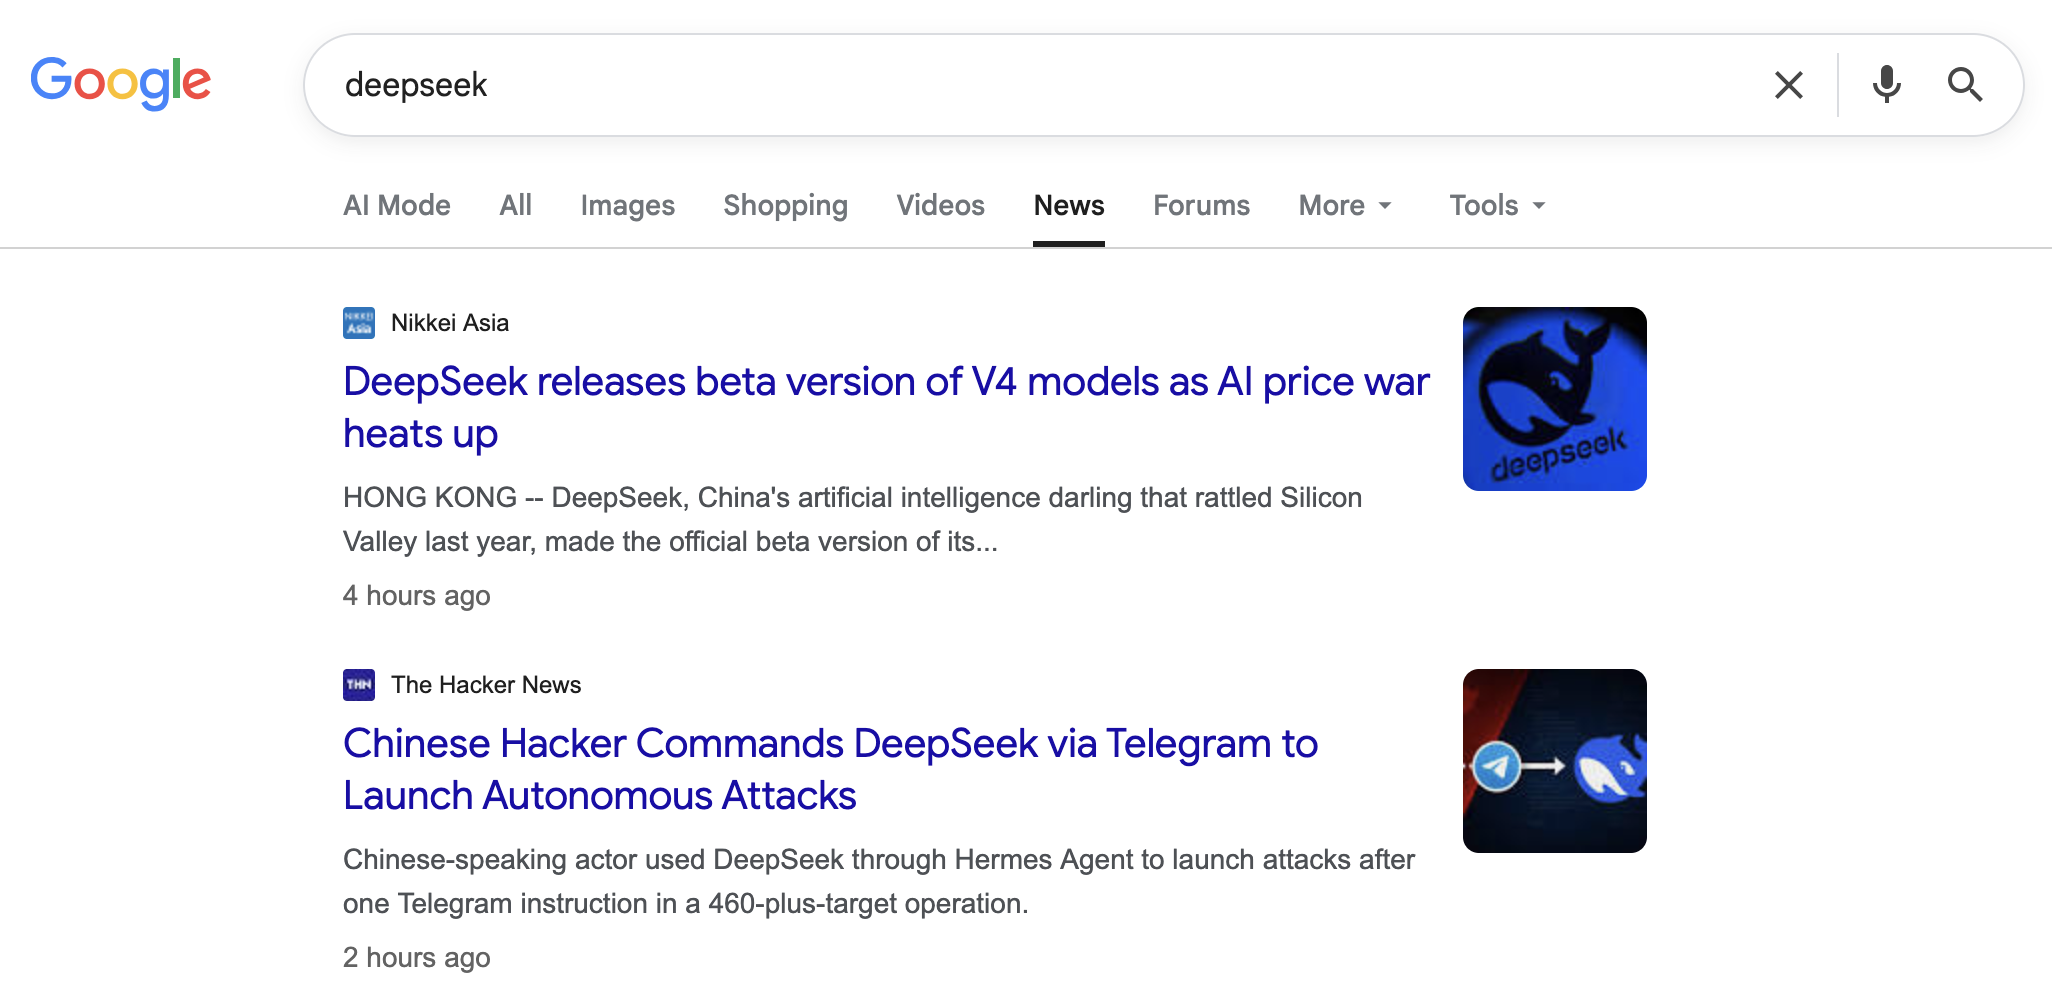The height and width of the screenshot is (996, 2052).
Task: Switch to the Images tab
Action: [628, 205]
